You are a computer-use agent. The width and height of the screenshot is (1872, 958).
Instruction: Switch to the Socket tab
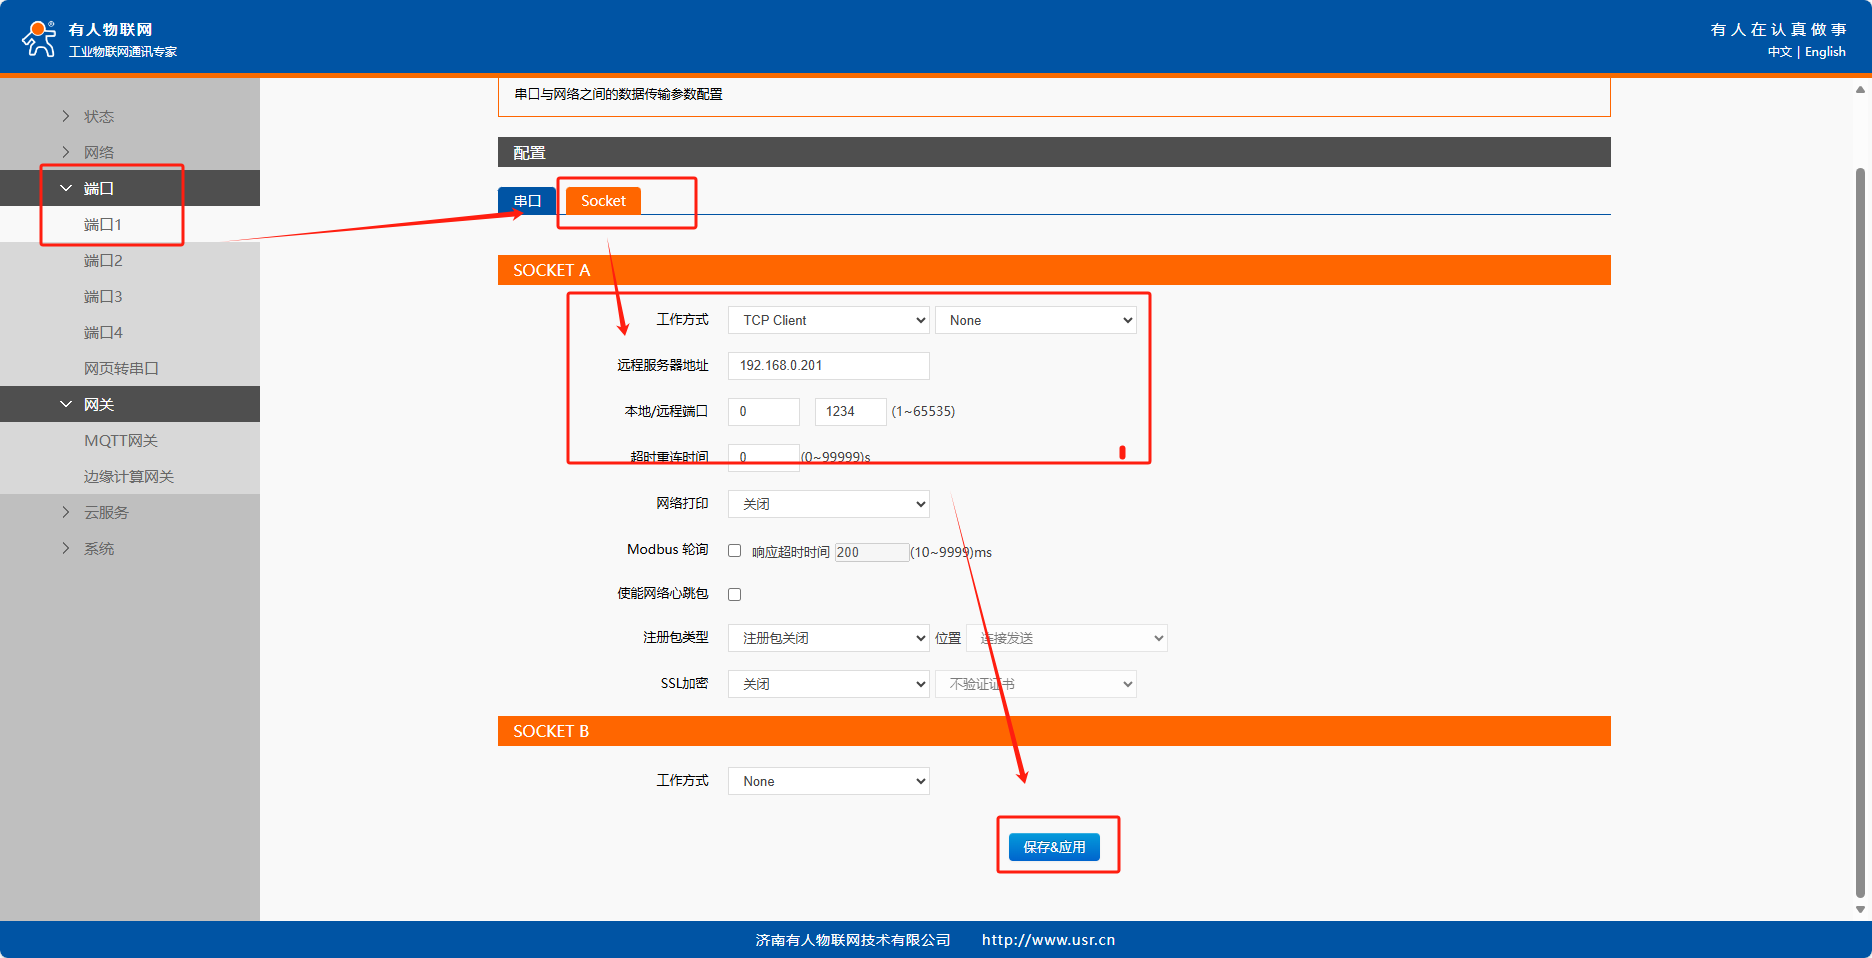pyautogui.click(x=603, y=201)
